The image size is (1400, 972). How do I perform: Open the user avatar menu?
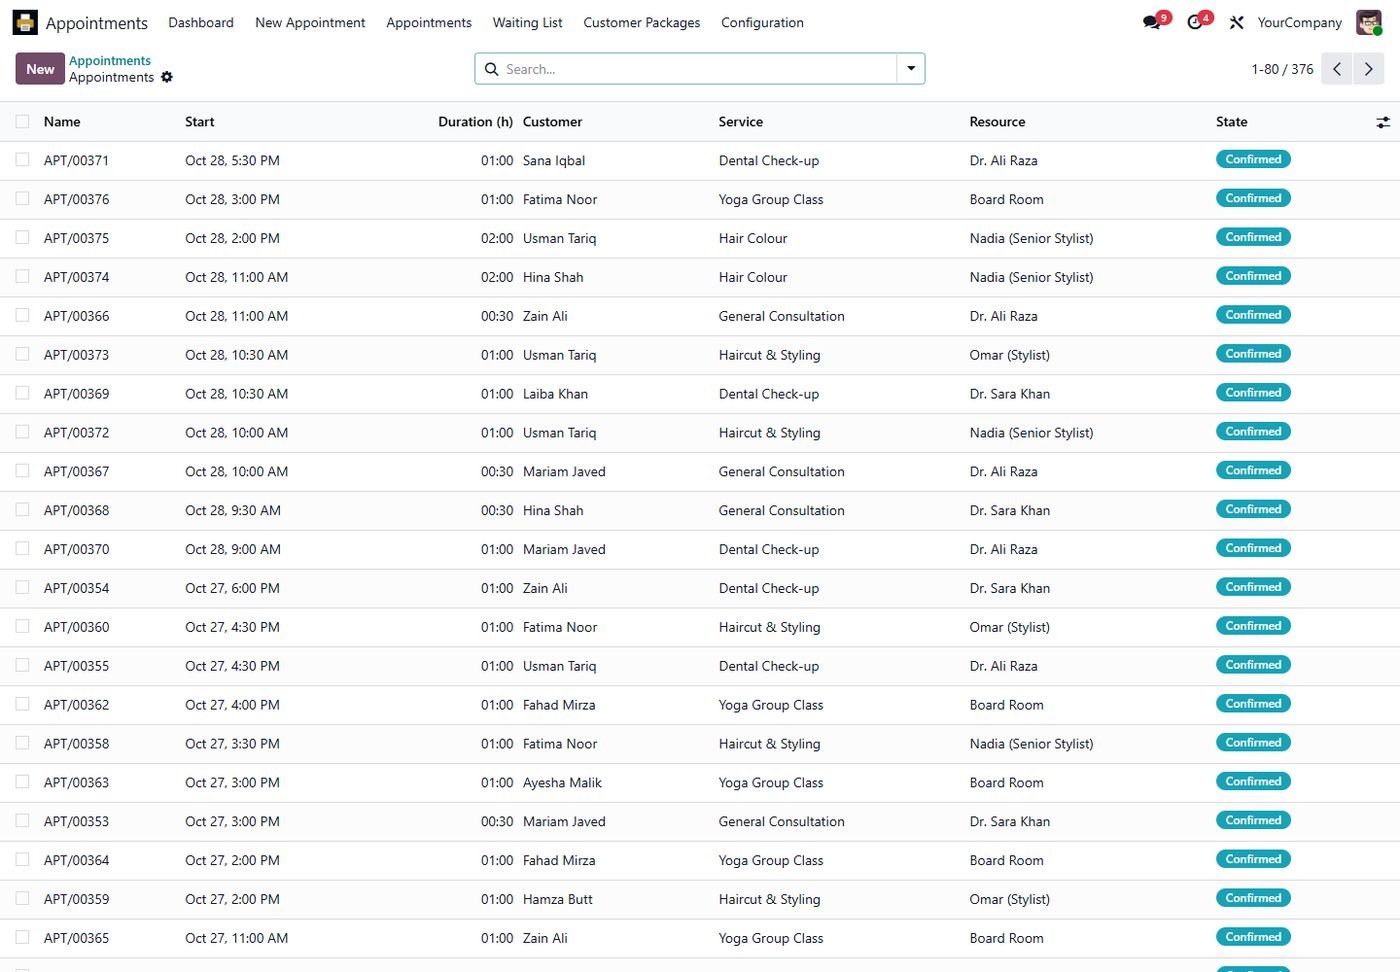click(x=1369, y=22)
